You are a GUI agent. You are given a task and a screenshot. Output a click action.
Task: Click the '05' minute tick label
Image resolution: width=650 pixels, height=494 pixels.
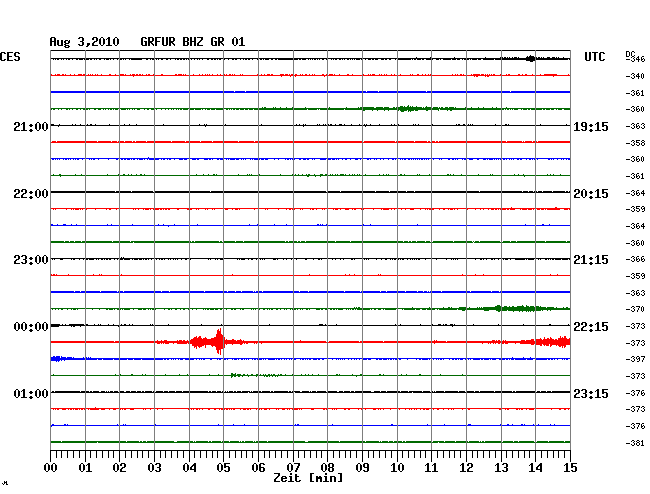pos(223,468)
